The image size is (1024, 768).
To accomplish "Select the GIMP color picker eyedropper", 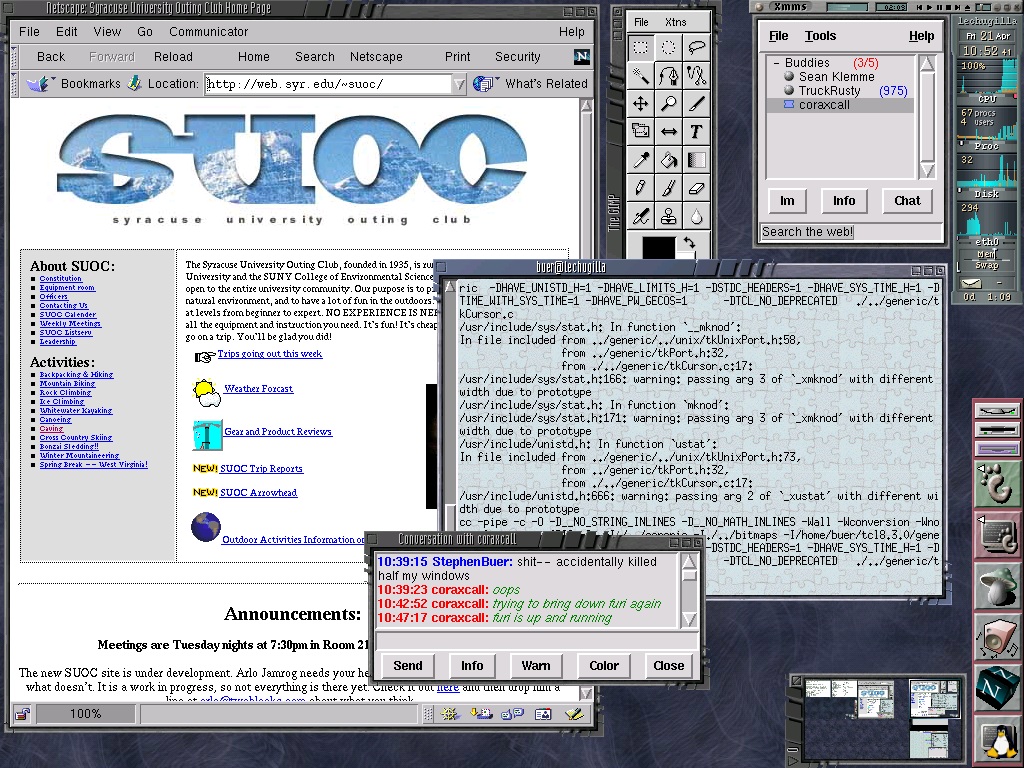I will [641, 159].
